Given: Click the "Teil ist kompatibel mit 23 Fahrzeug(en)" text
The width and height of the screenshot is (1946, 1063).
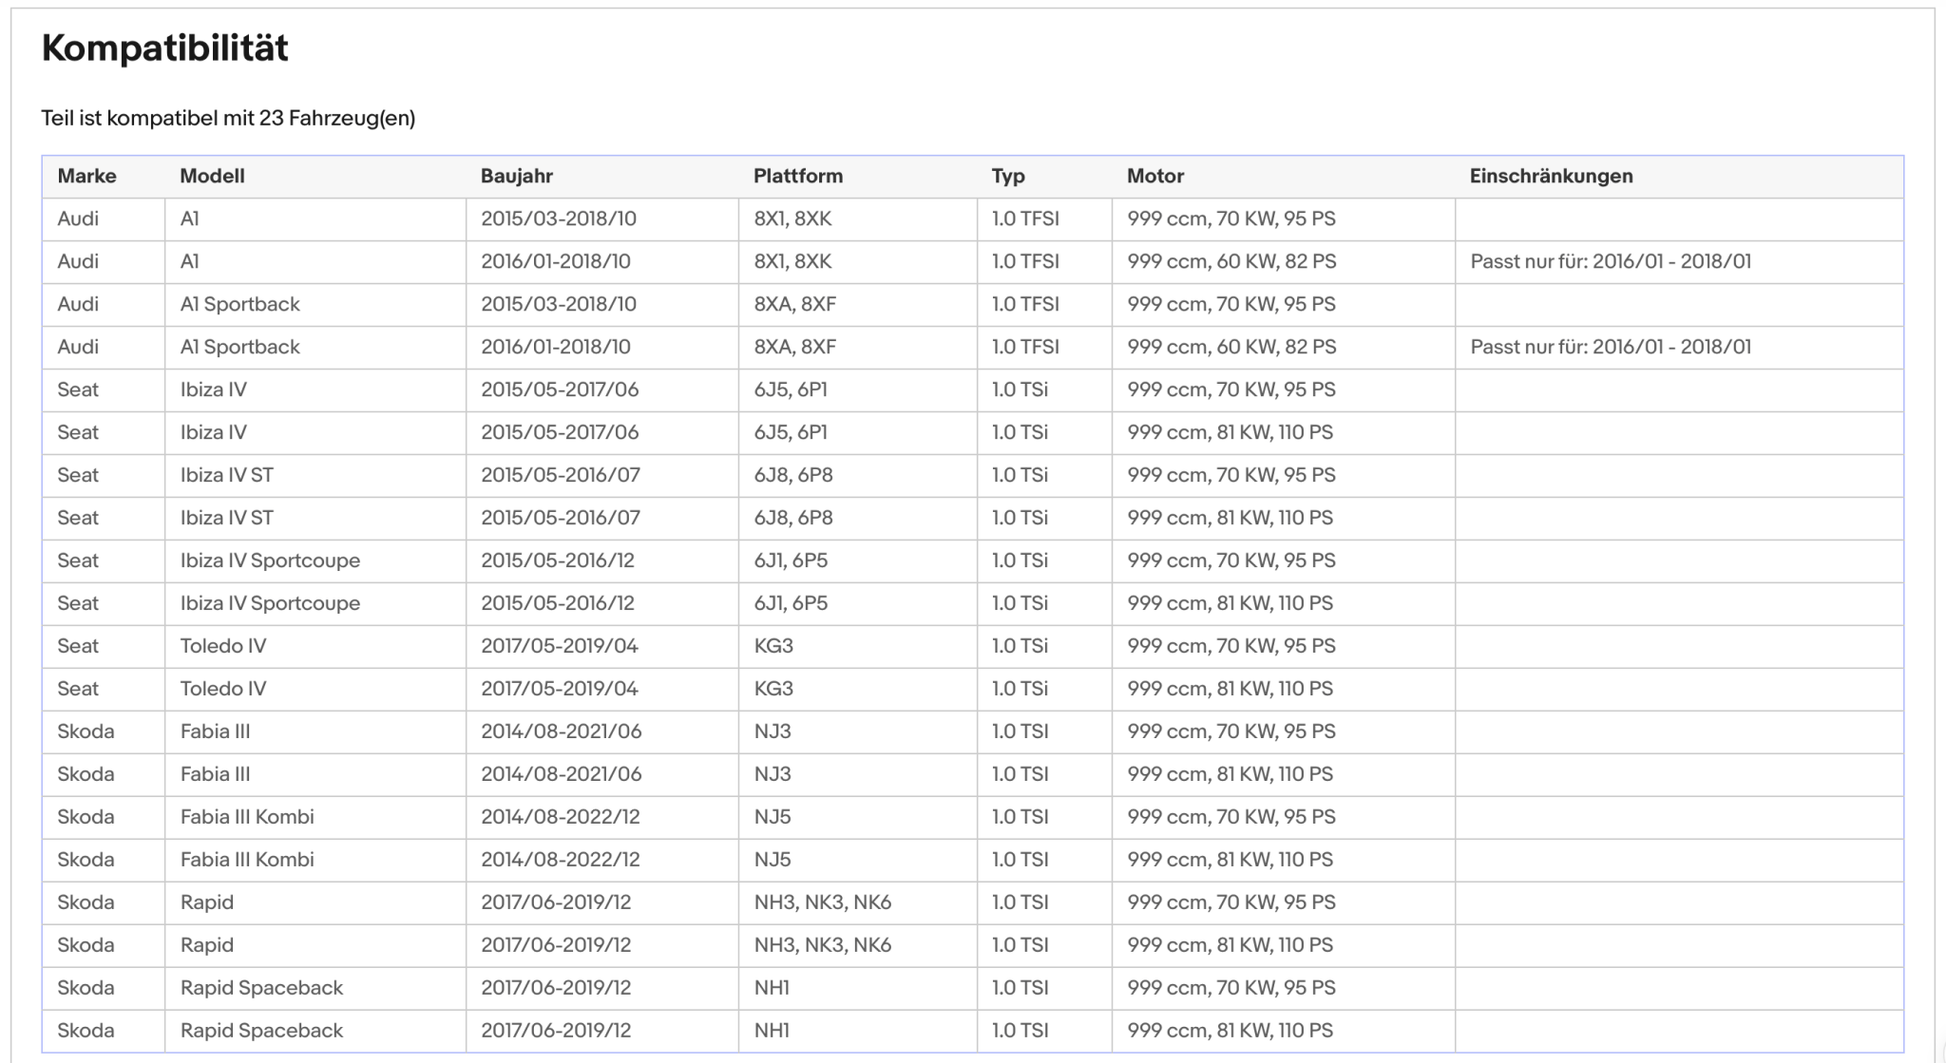Looking at the screenshot, I should coord(228,118).
